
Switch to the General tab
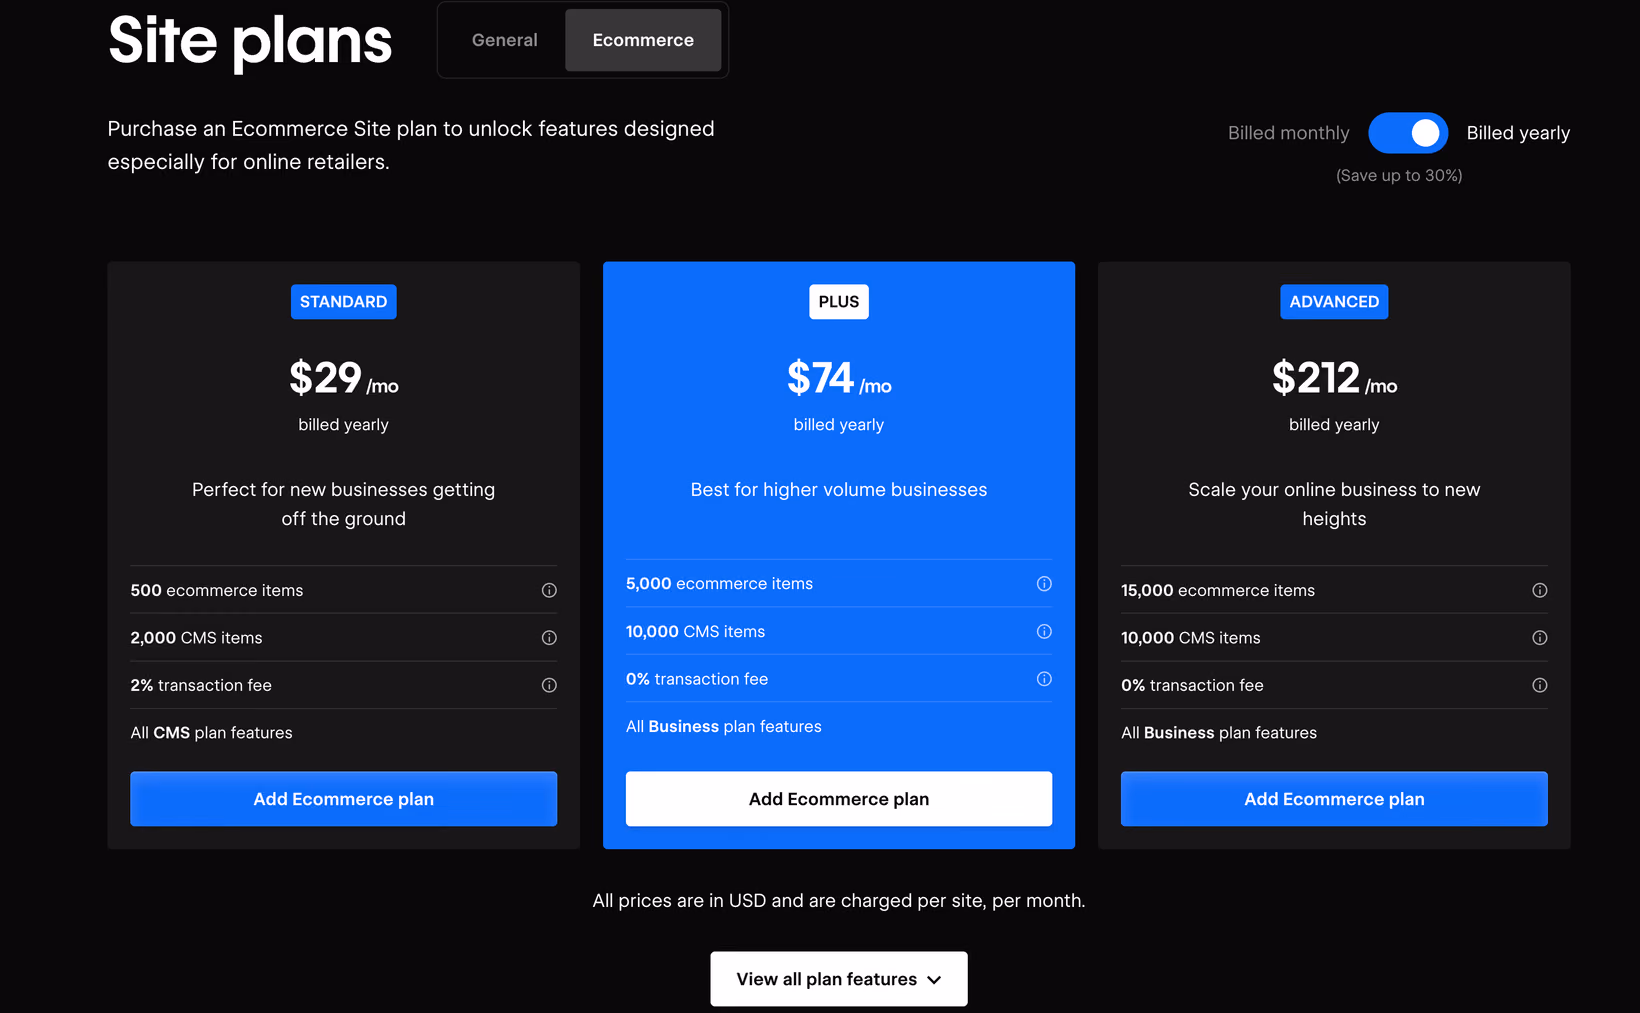(x=504, y=40)
